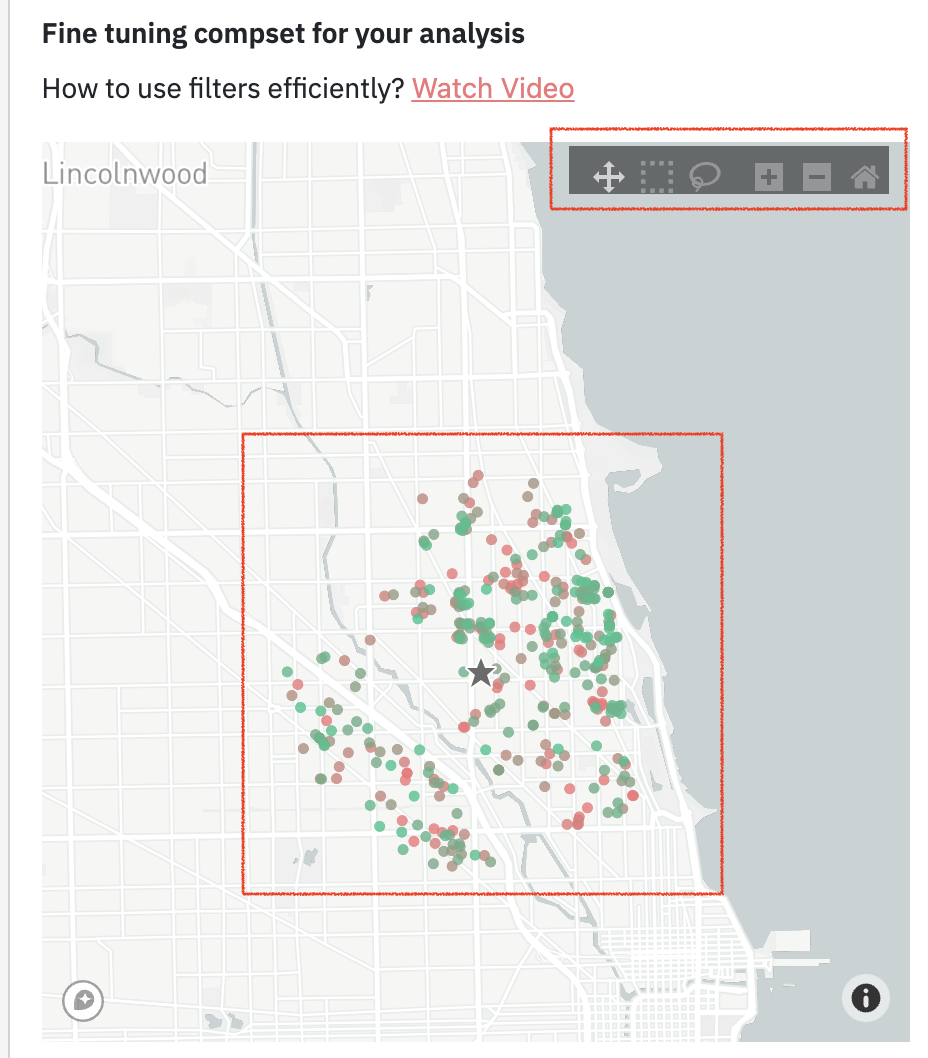Click the info icon on the map

(x=865, y=998)
